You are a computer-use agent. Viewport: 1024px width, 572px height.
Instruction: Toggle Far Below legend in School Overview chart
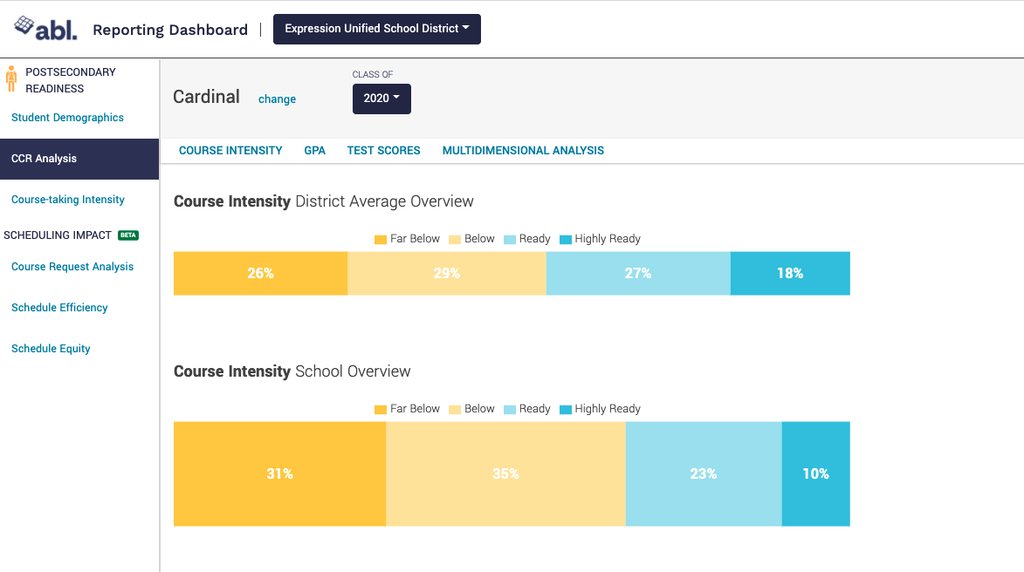(407, 409)
